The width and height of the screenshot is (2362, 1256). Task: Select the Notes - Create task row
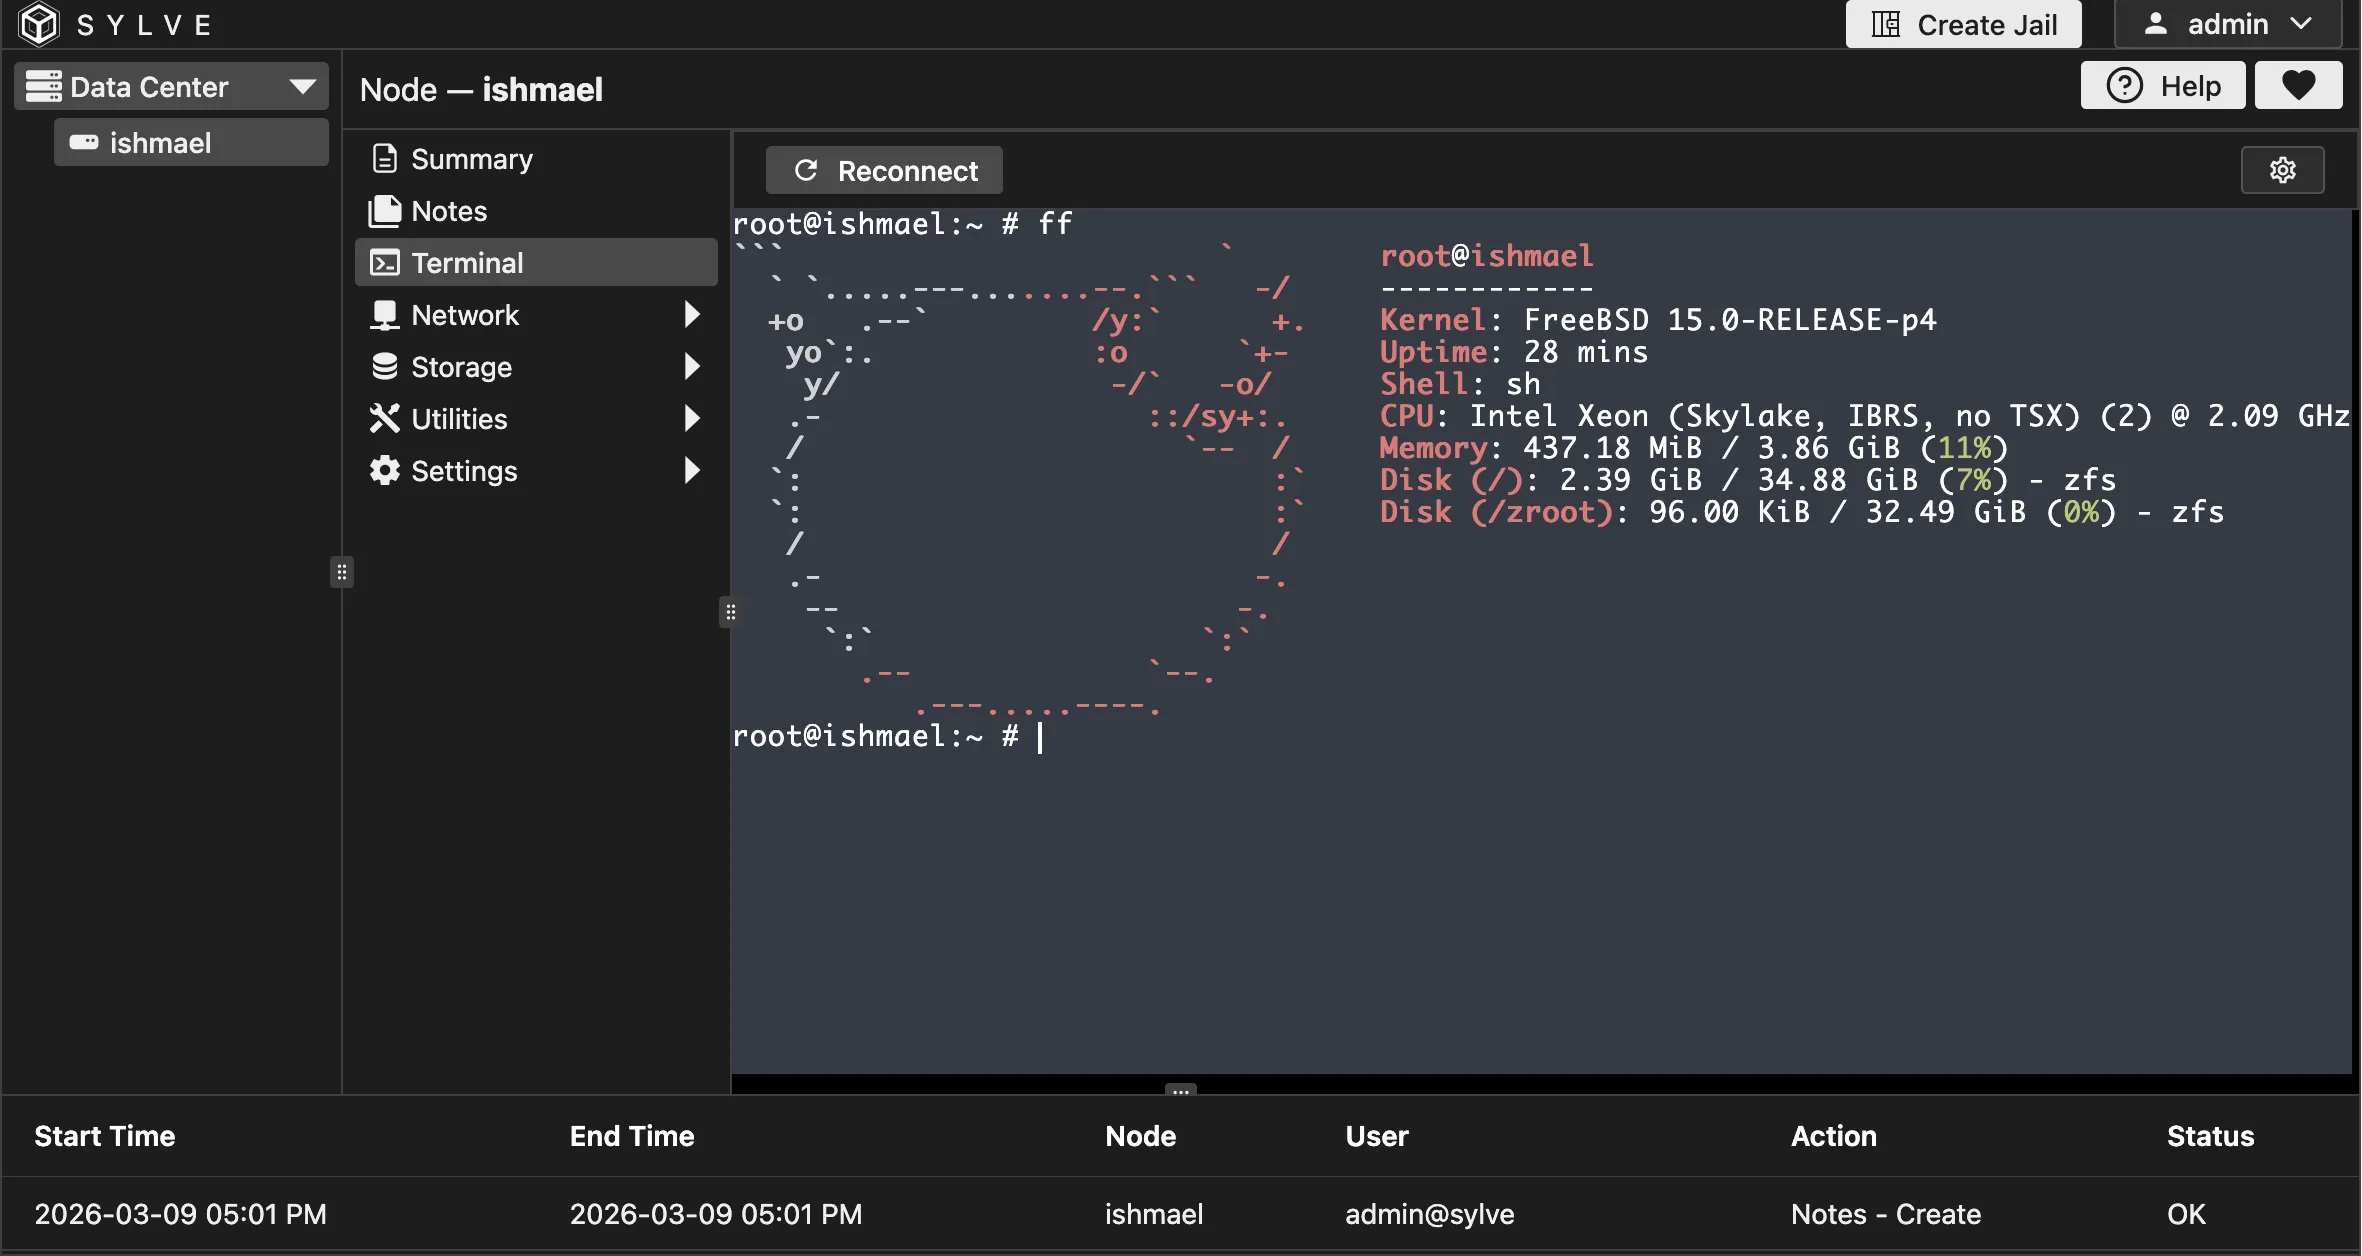pyautogui.click(x=1886, y=1214)
